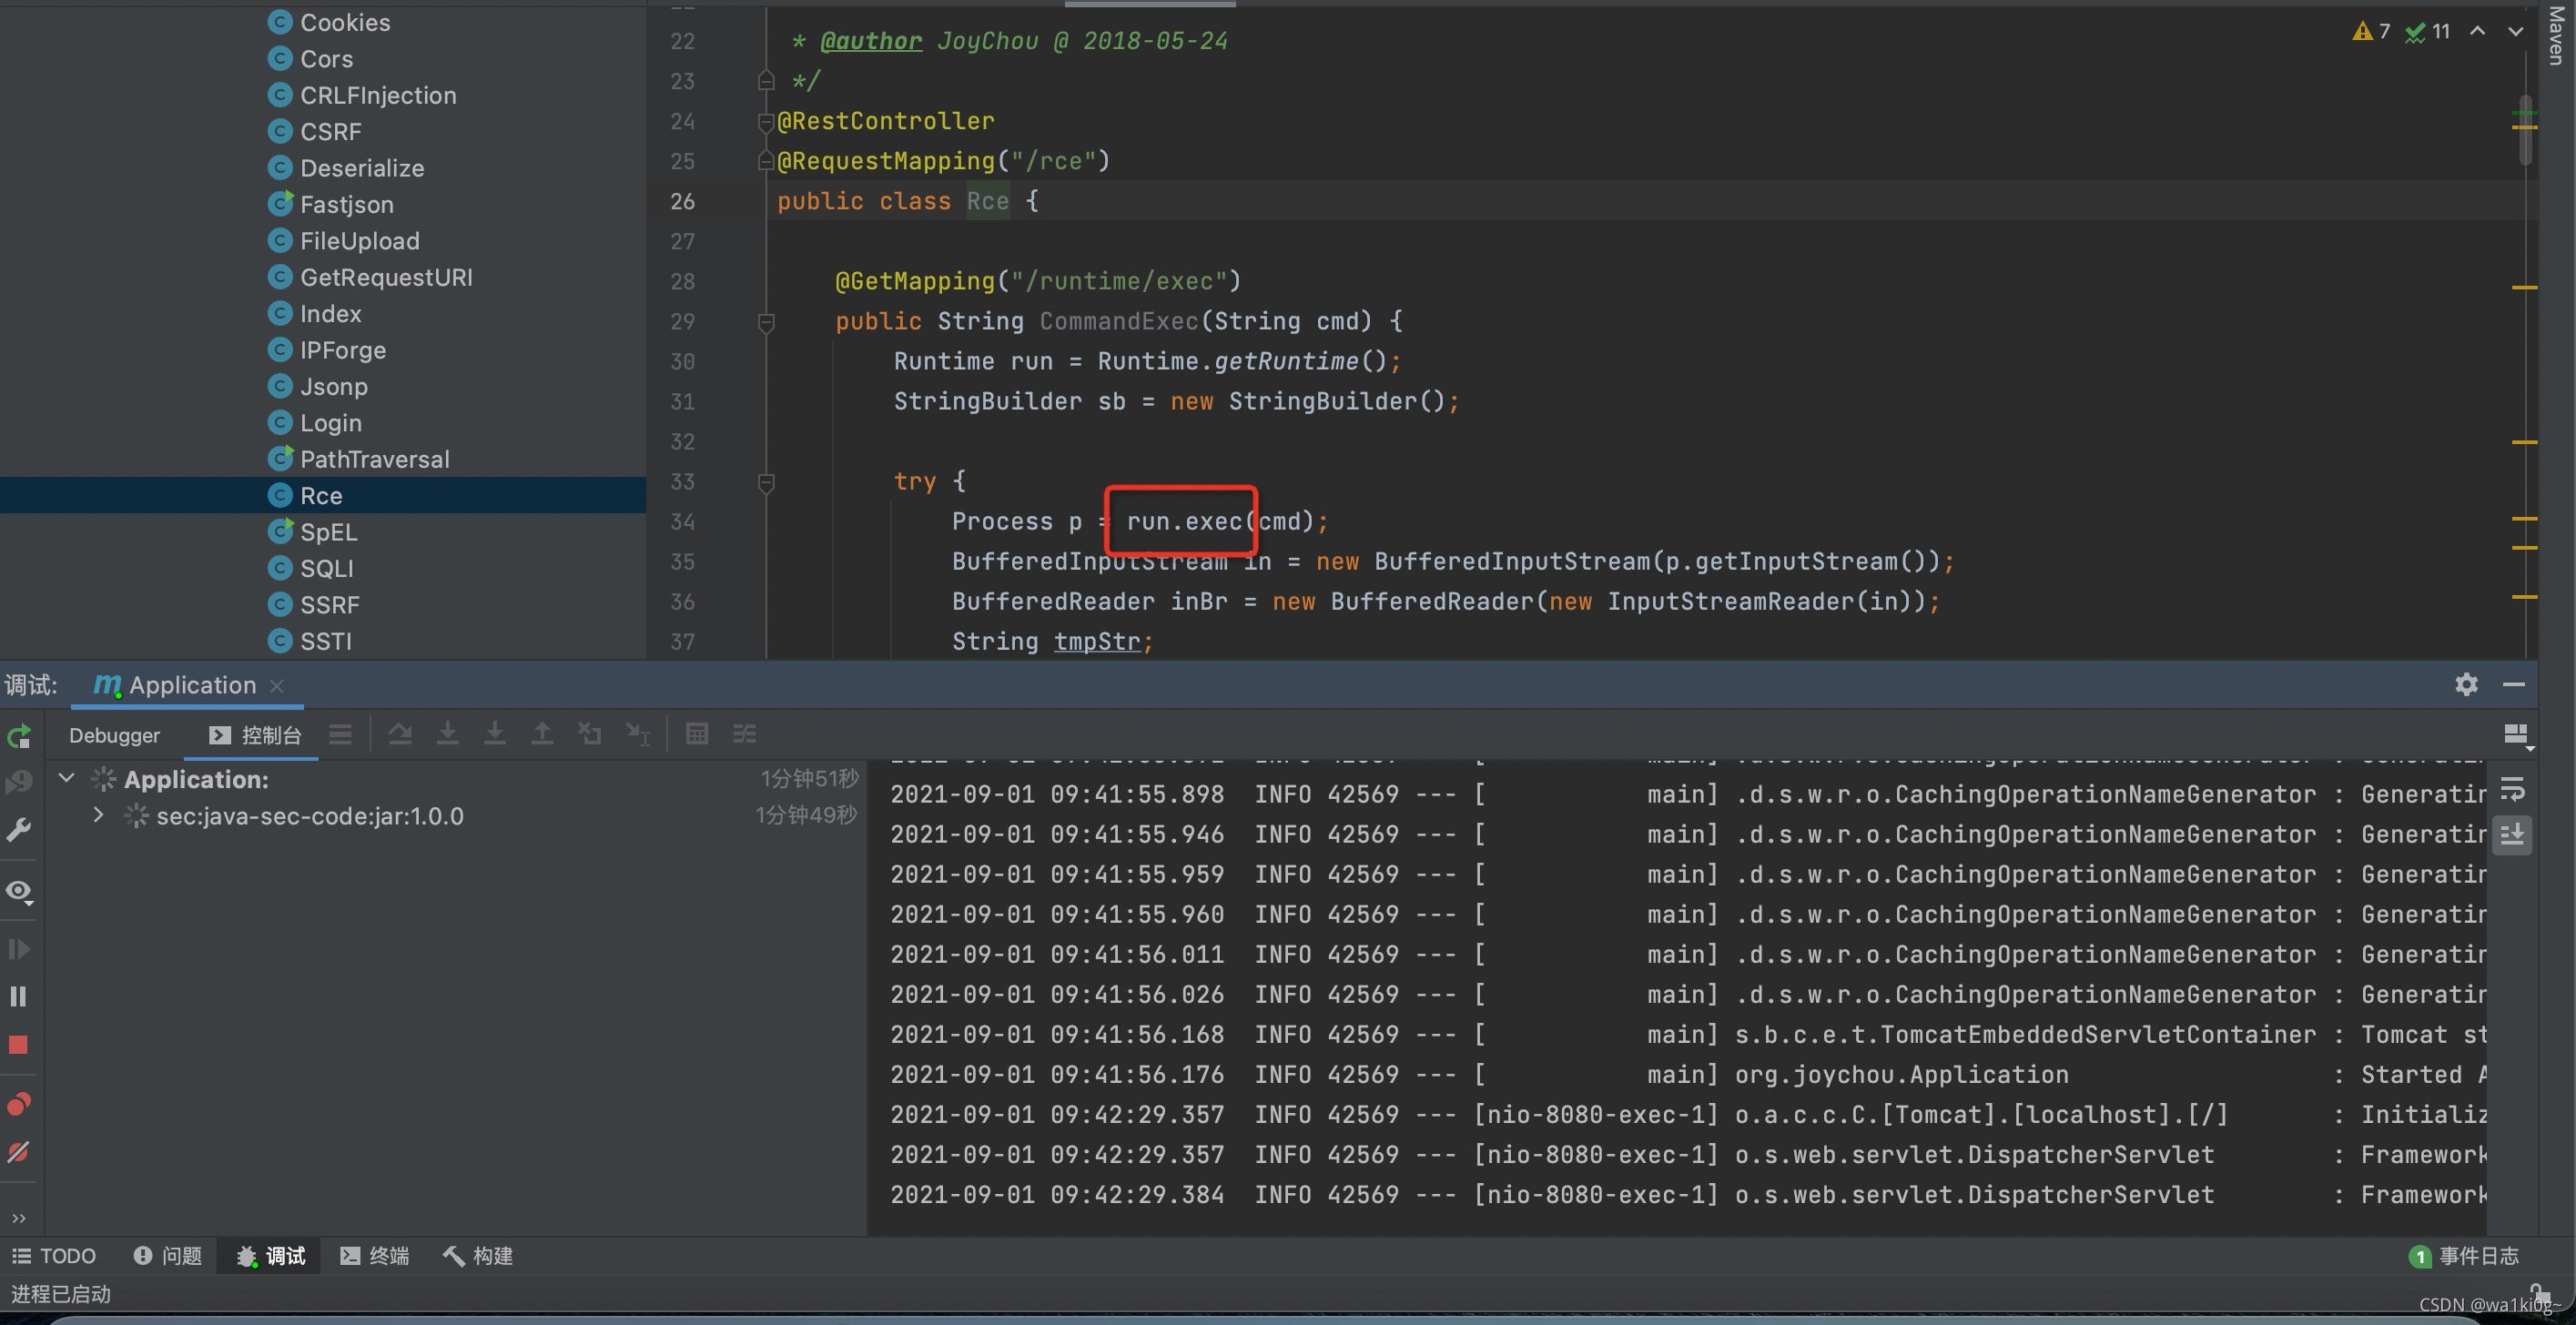Toggle soft-wrap in console output
The height and width of the screenshot is (1325, 2576).
click(x=2512, y=790)
